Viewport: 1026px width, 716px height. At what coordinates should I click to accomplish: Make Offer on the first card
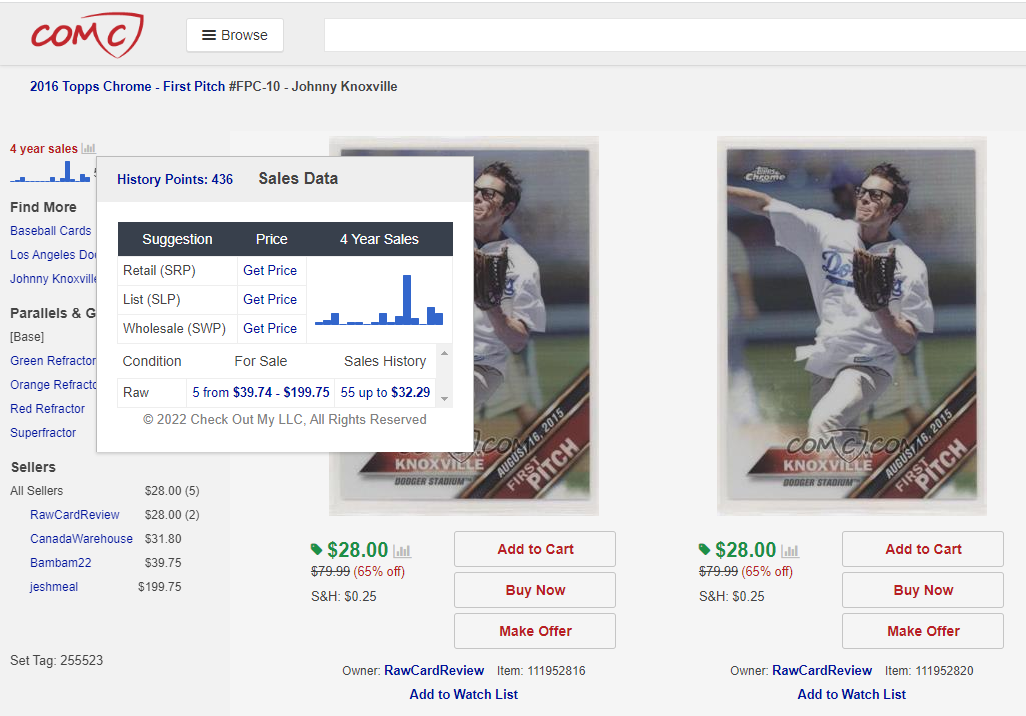[x=535, y=631]
